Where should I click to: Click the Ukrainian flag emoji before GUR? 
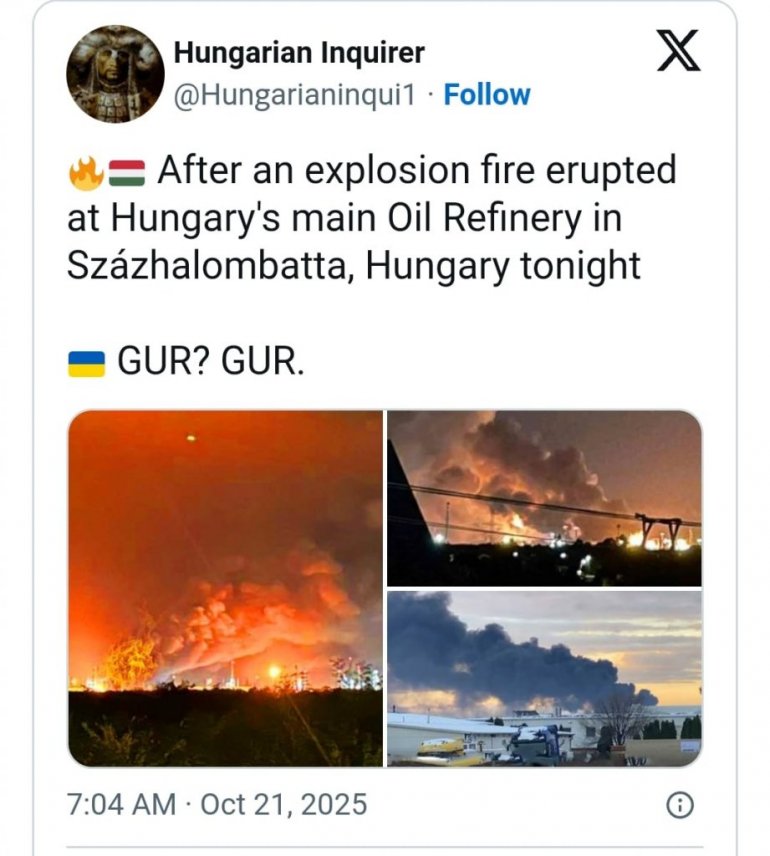click(x=87, y=363)
